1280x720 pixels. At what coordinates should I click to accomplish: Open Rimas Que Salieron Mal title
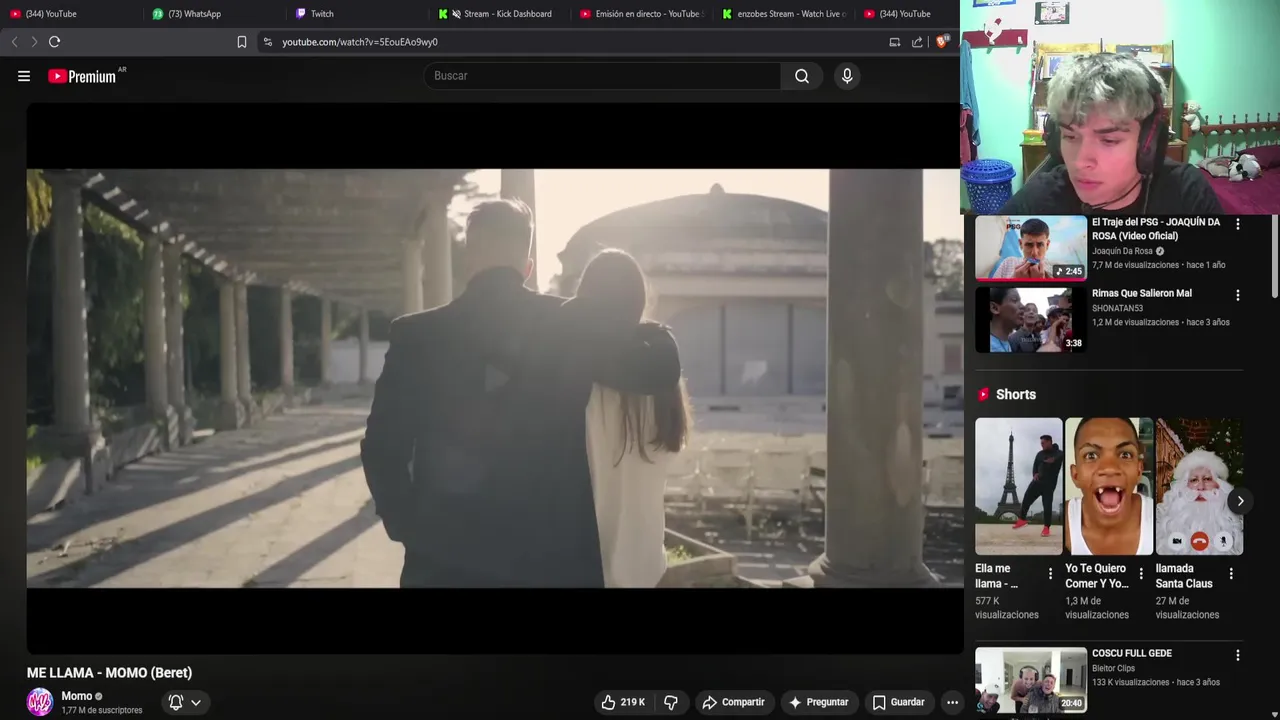[x=1142, y=293]
